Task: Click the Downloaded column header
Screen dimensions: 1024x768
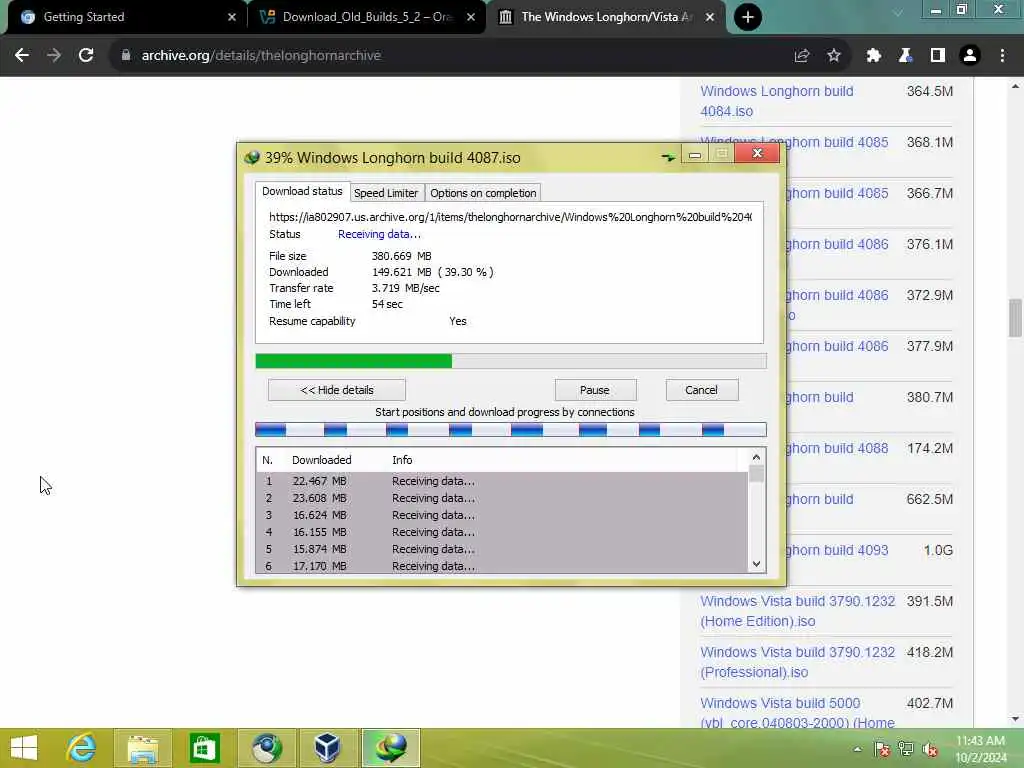Action: click(322, 460)
